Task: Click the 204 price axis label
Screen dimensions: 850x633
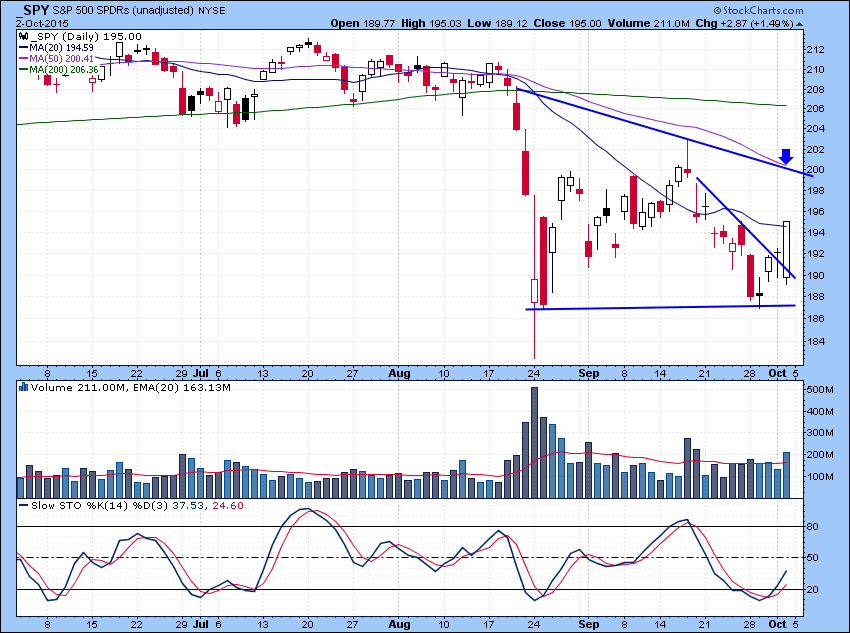Action: point(816,128)
